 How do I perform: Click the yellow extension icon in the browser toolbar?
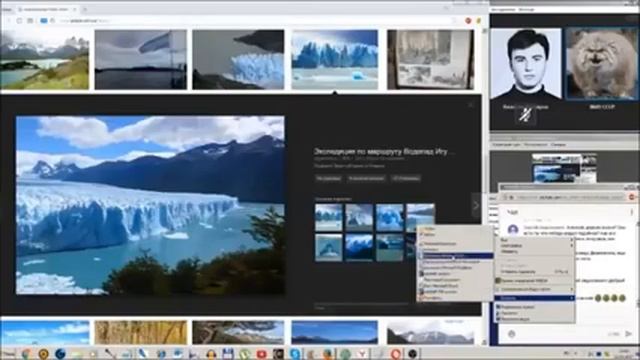479,20
